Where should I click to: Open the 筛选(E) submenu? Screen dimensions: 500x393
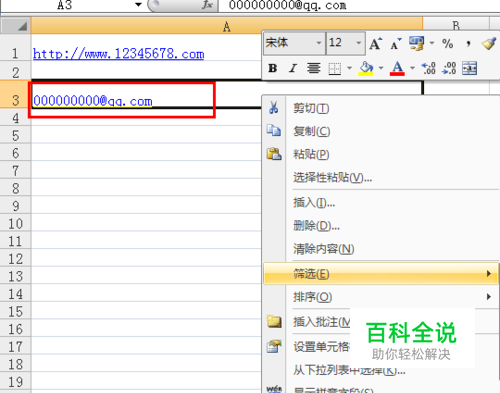coord(381,274)
